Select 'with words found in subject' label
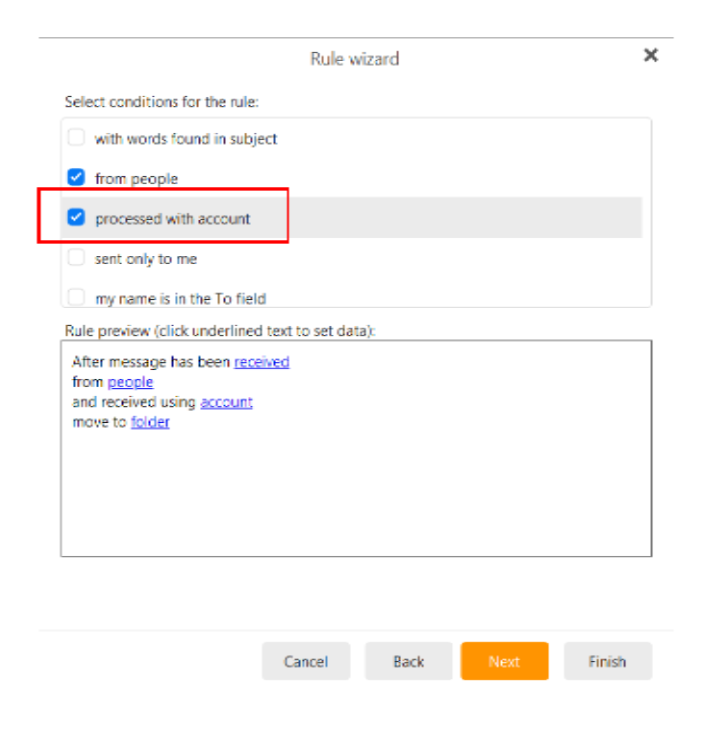 pos(186,139)
